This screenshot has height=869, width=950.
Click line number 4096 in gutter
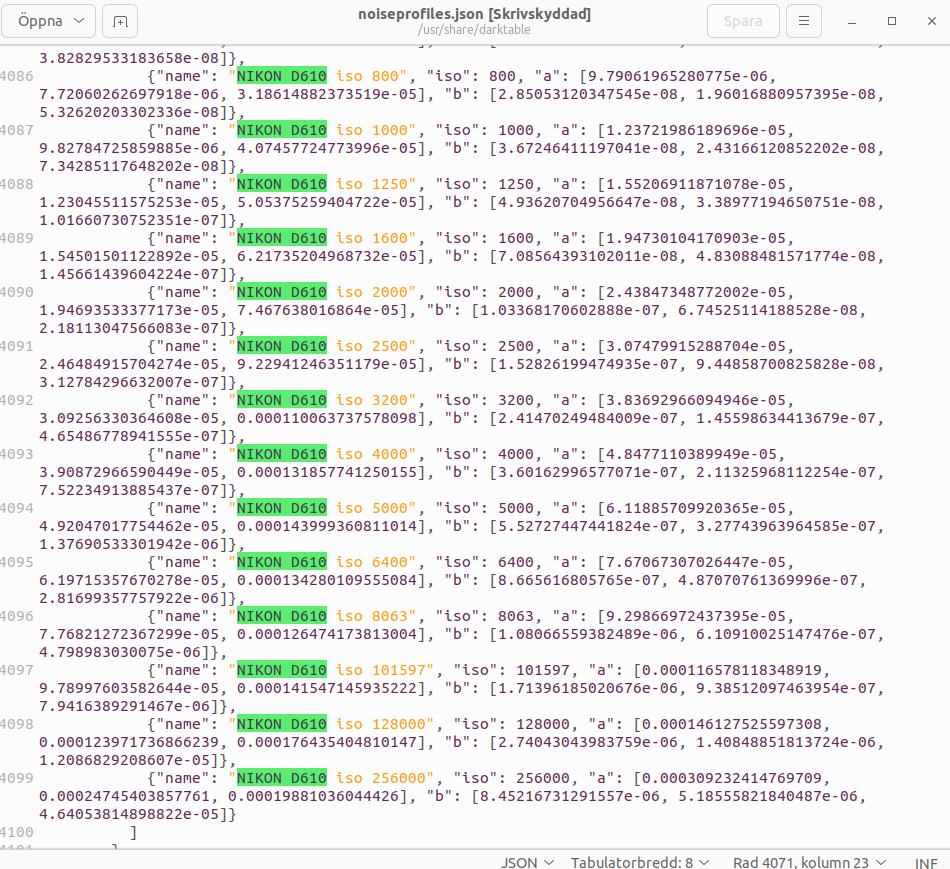coord(16,616)
